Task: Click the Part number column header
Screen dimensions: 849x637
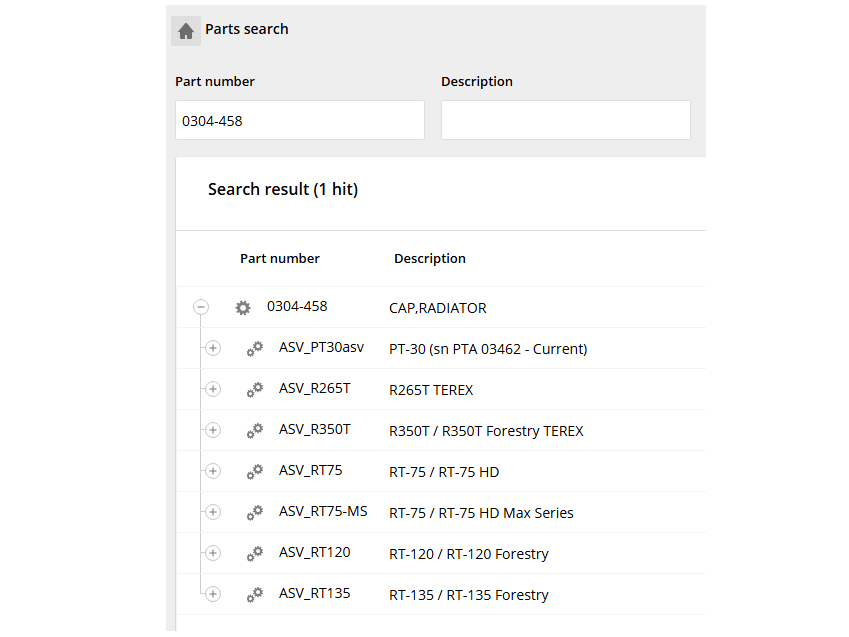Action: (x=279, y=258)
